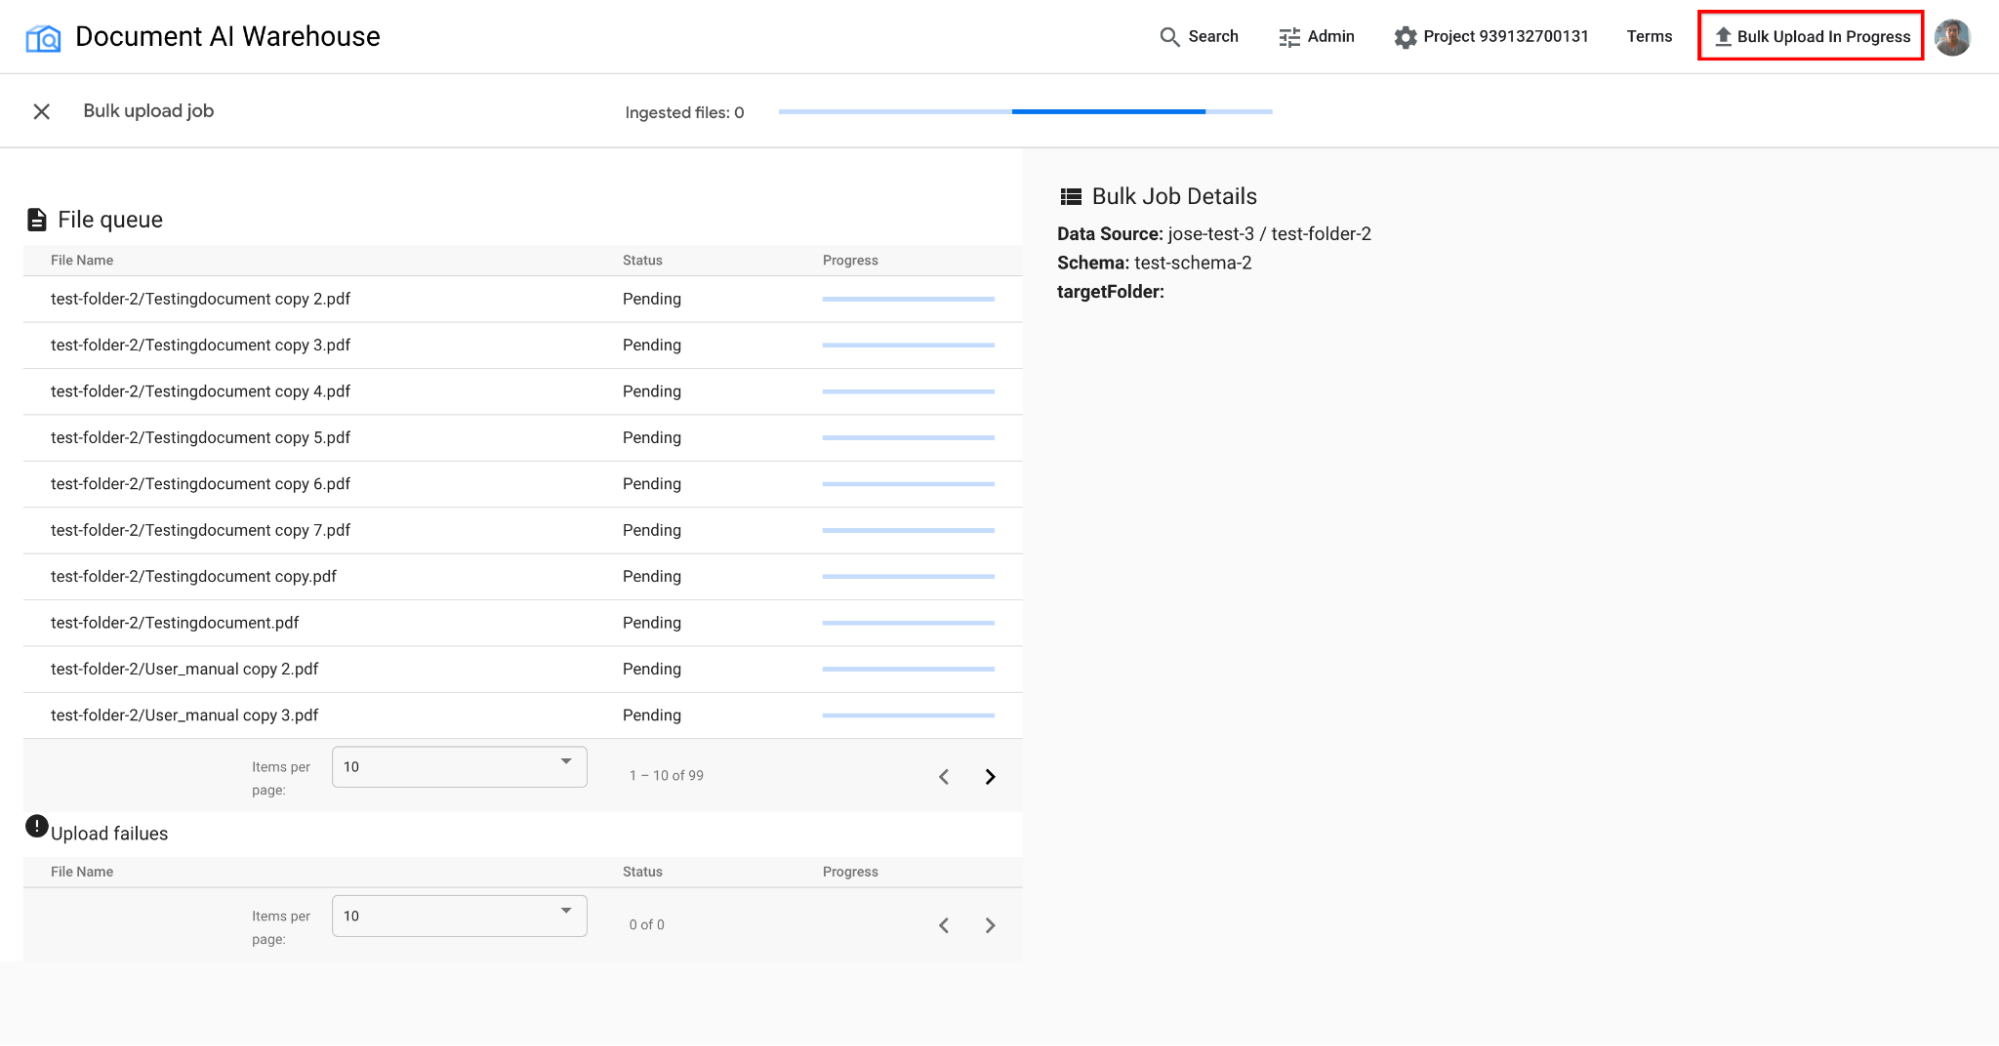The image size is (1999, 1046).
Task: Click Schema test-schema-2 text
Action: click(1154, 263)
